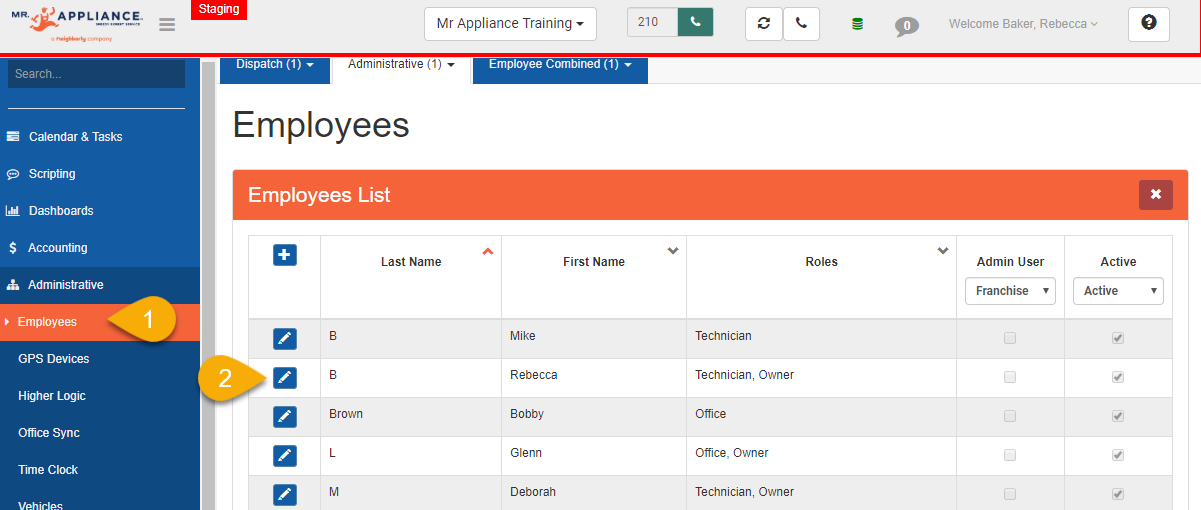The image size is (1201, 510).
Task: Open GPS Devices in the sidebar
Action: tap(53, 359)
